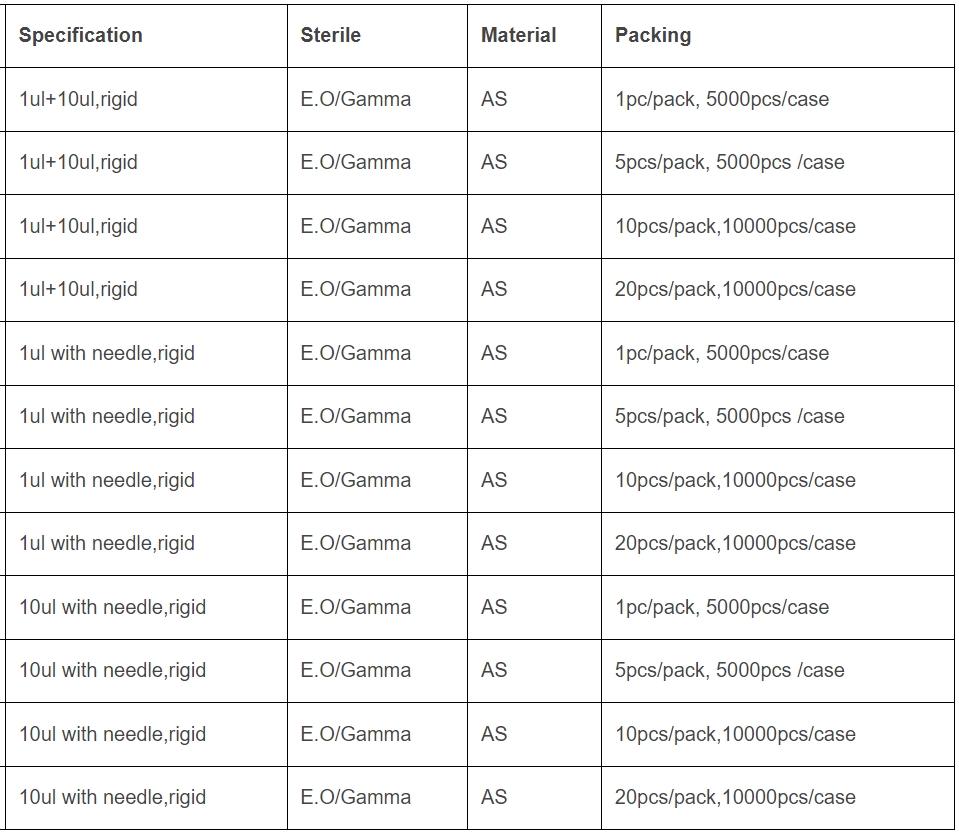This screenshot has height=834, width=959.
Task: Select 1ul with needle,rigid cell in 1pc/pack row
Action: pyautogui.click(x=106, y=353)
